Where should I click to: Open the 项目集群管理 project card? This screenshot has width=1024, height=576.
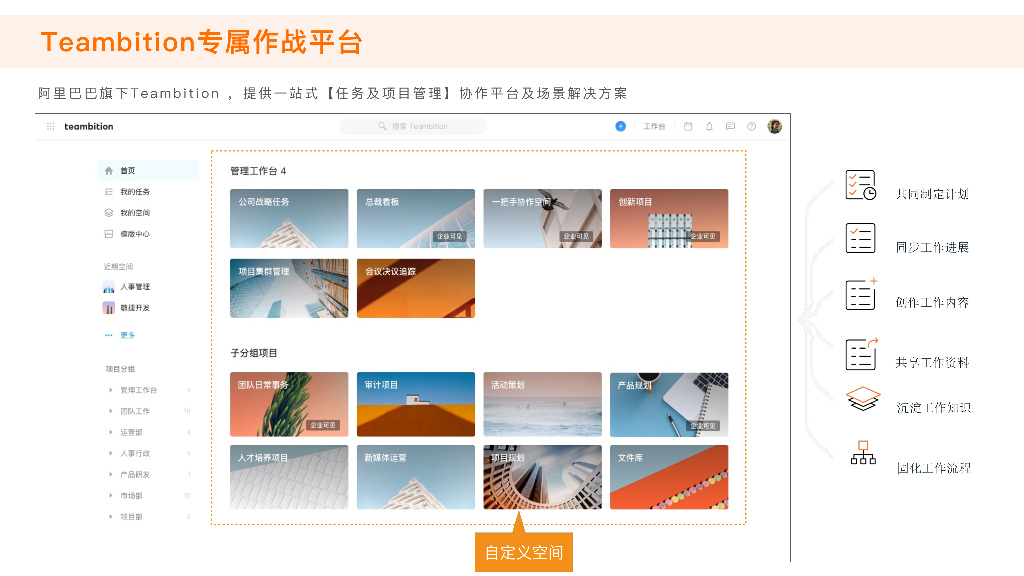point(289,289)
